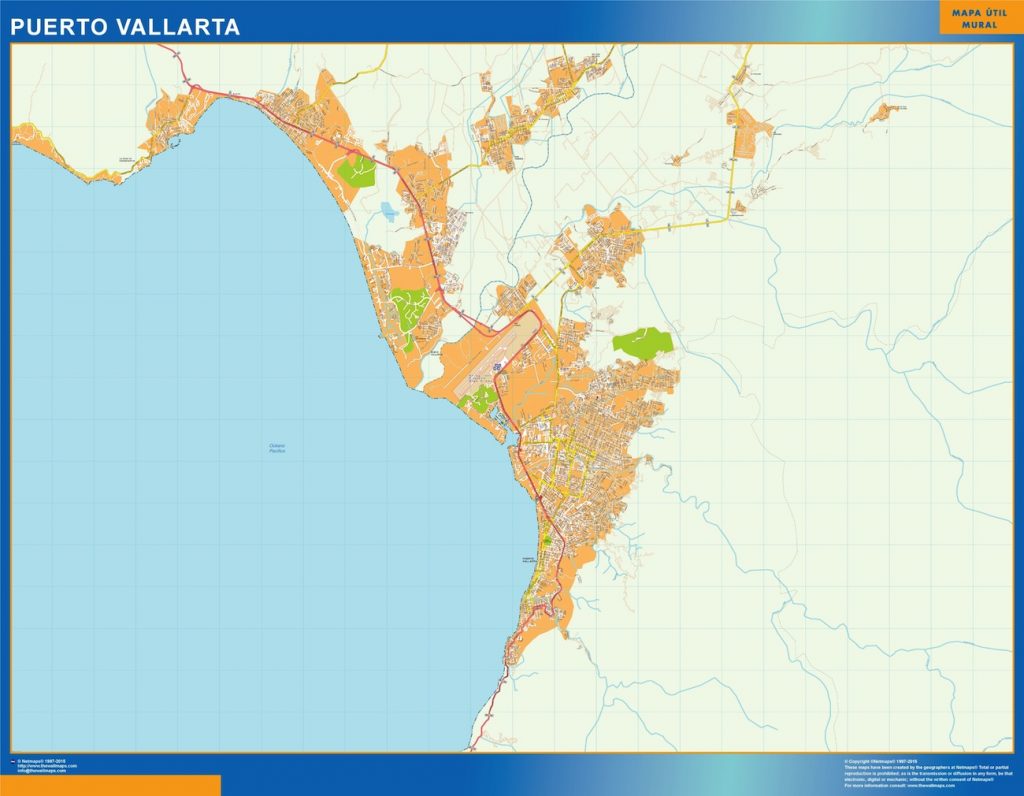
Task: Click the orange bar at bottom left corner
Action: tap(110, 786)
